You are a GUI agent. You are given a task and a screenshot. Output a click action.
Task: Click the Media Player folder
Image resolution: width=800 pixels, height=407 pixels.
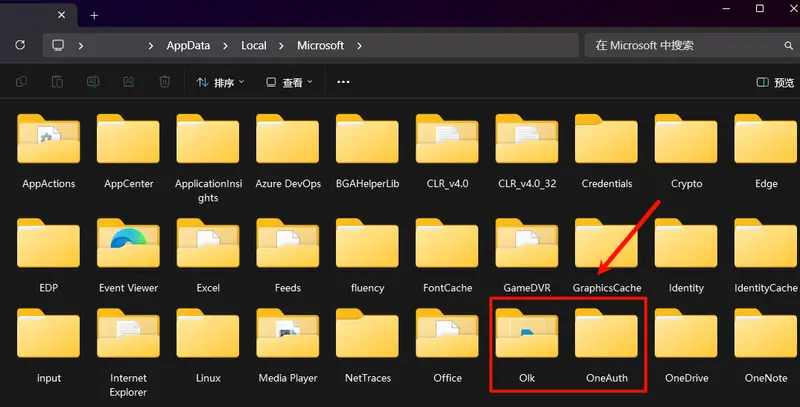click(x=288, y=346)
